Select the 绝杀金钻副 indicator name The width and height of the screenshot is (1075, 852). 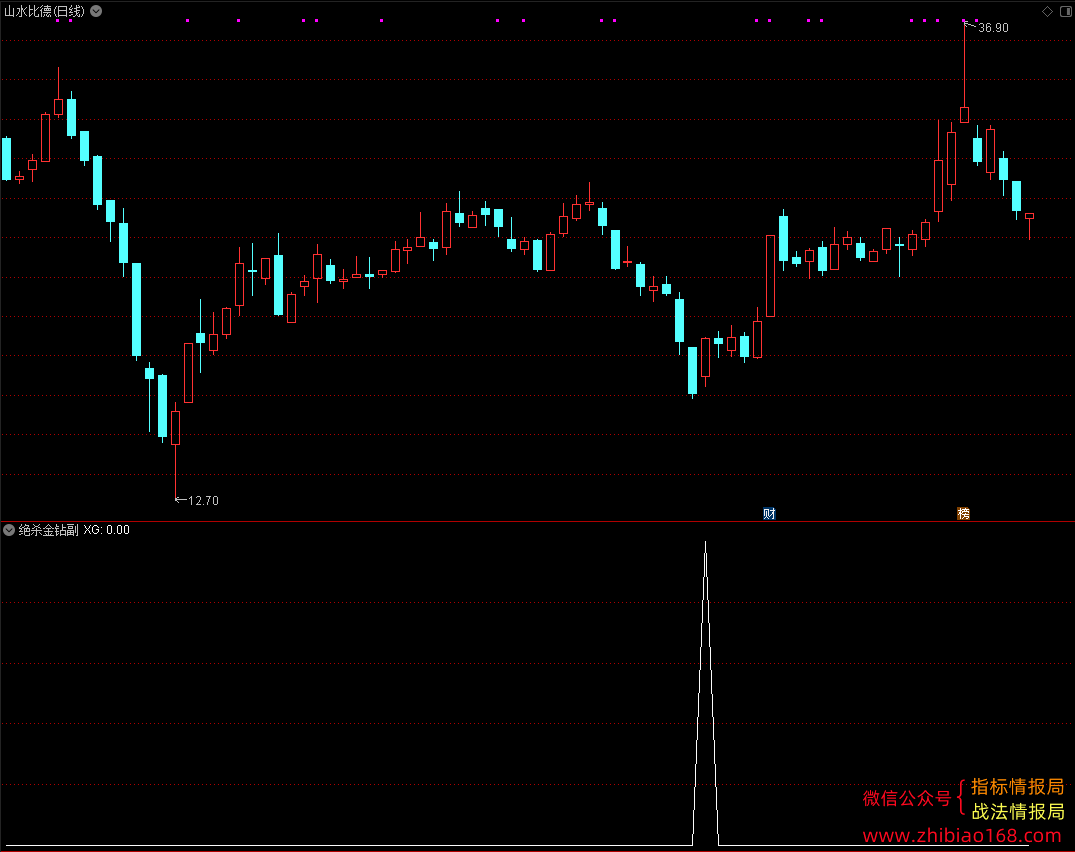pyautogui.click(x=49, y=530)
